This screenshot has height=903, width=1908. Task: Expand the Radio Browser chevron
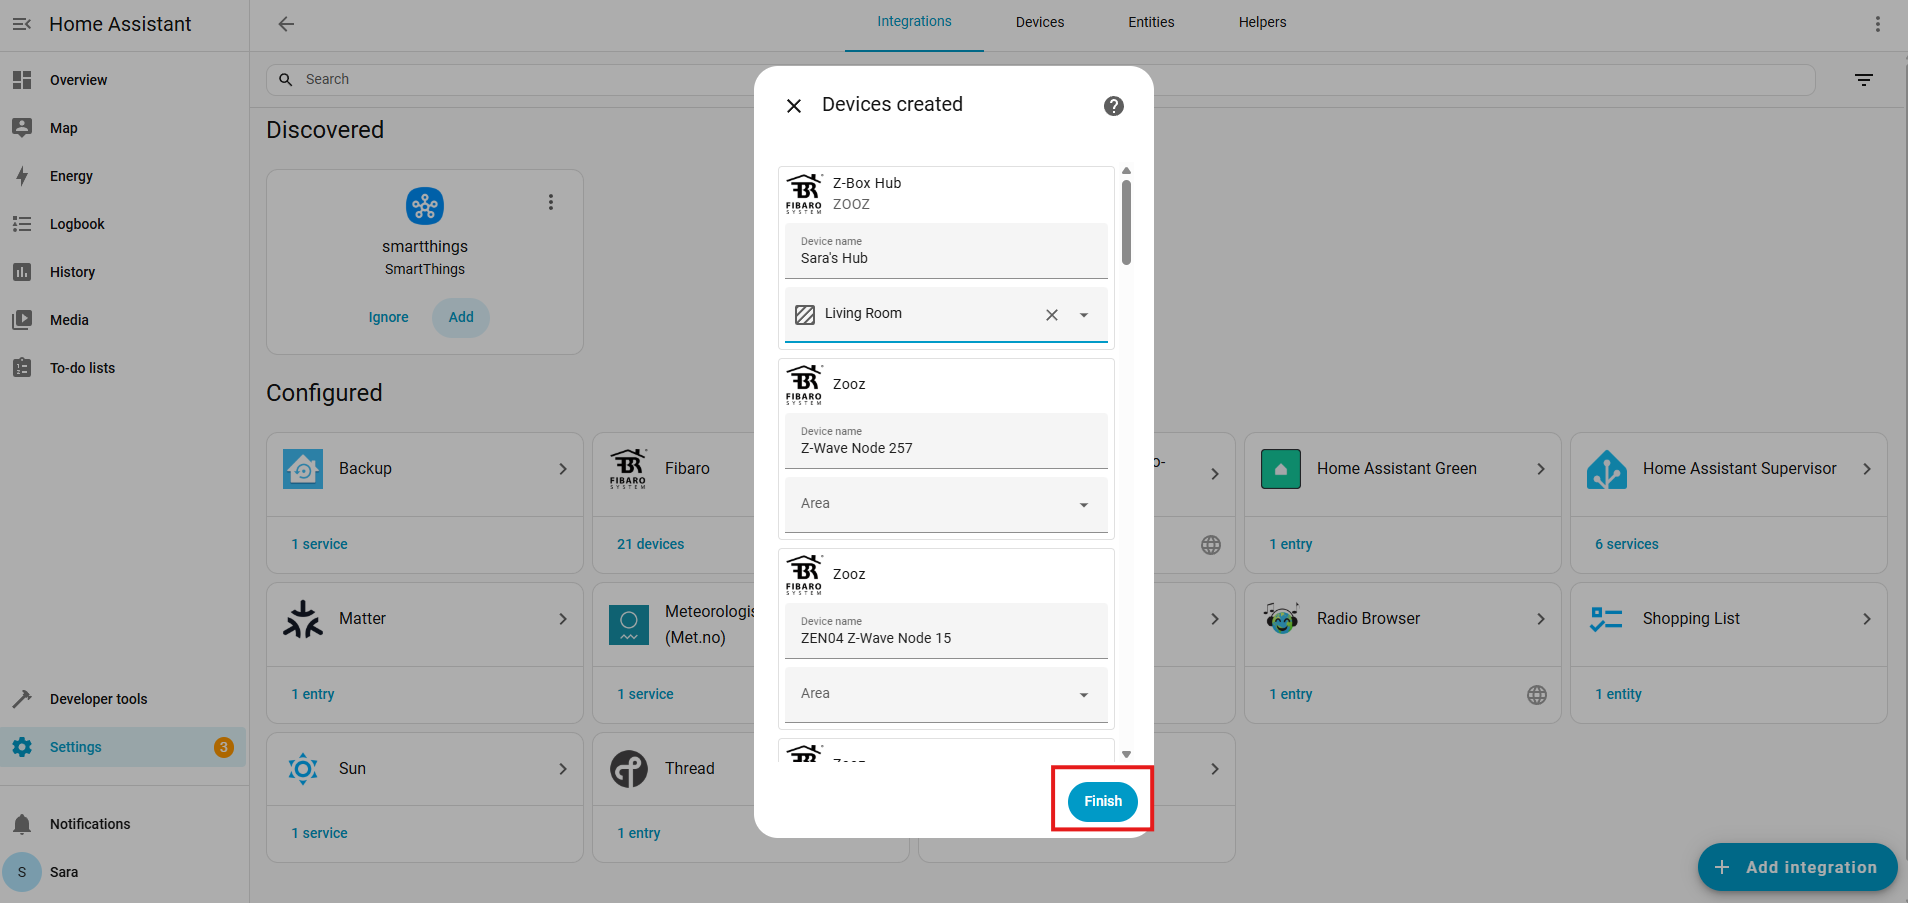(x=1541, y=619)
